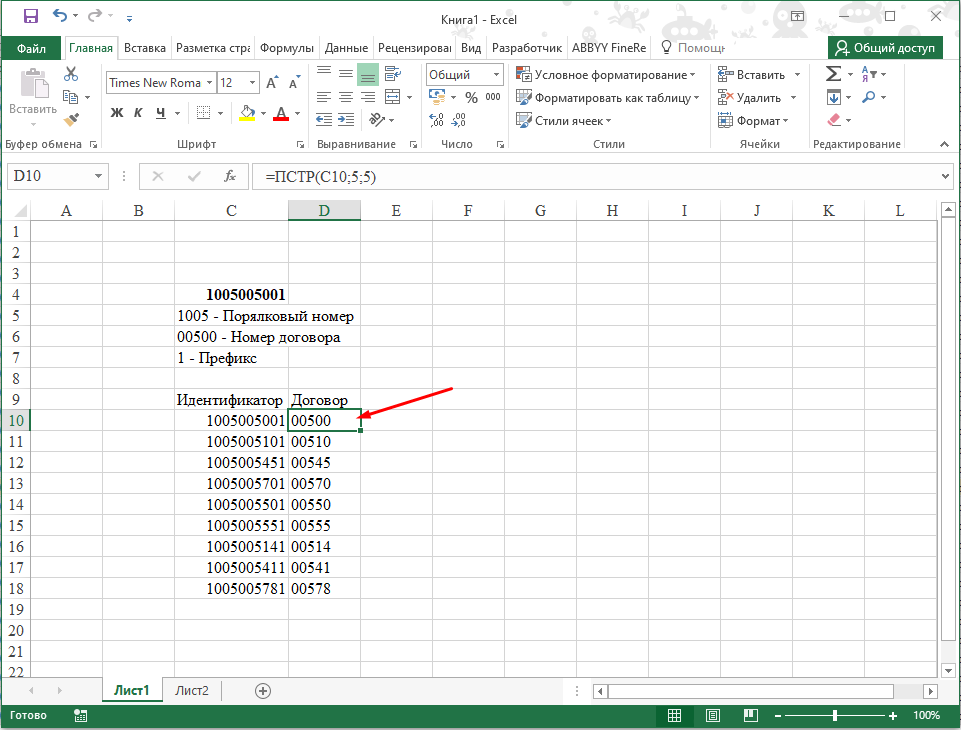
Task: Toggle align text left
Action: (324, 97)
